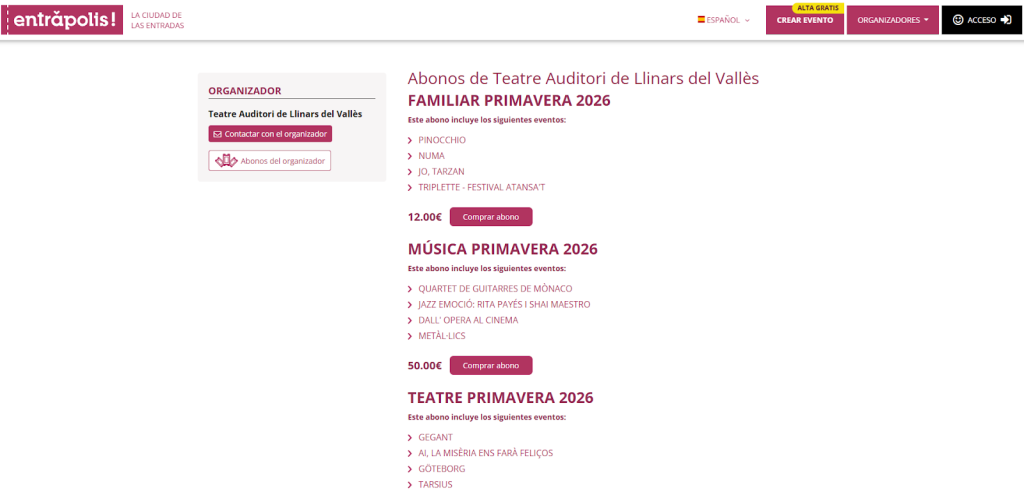Buy the Familiar Primavera 2026 abono
This screenshot has height=492, width=1024.
[490, 217]
